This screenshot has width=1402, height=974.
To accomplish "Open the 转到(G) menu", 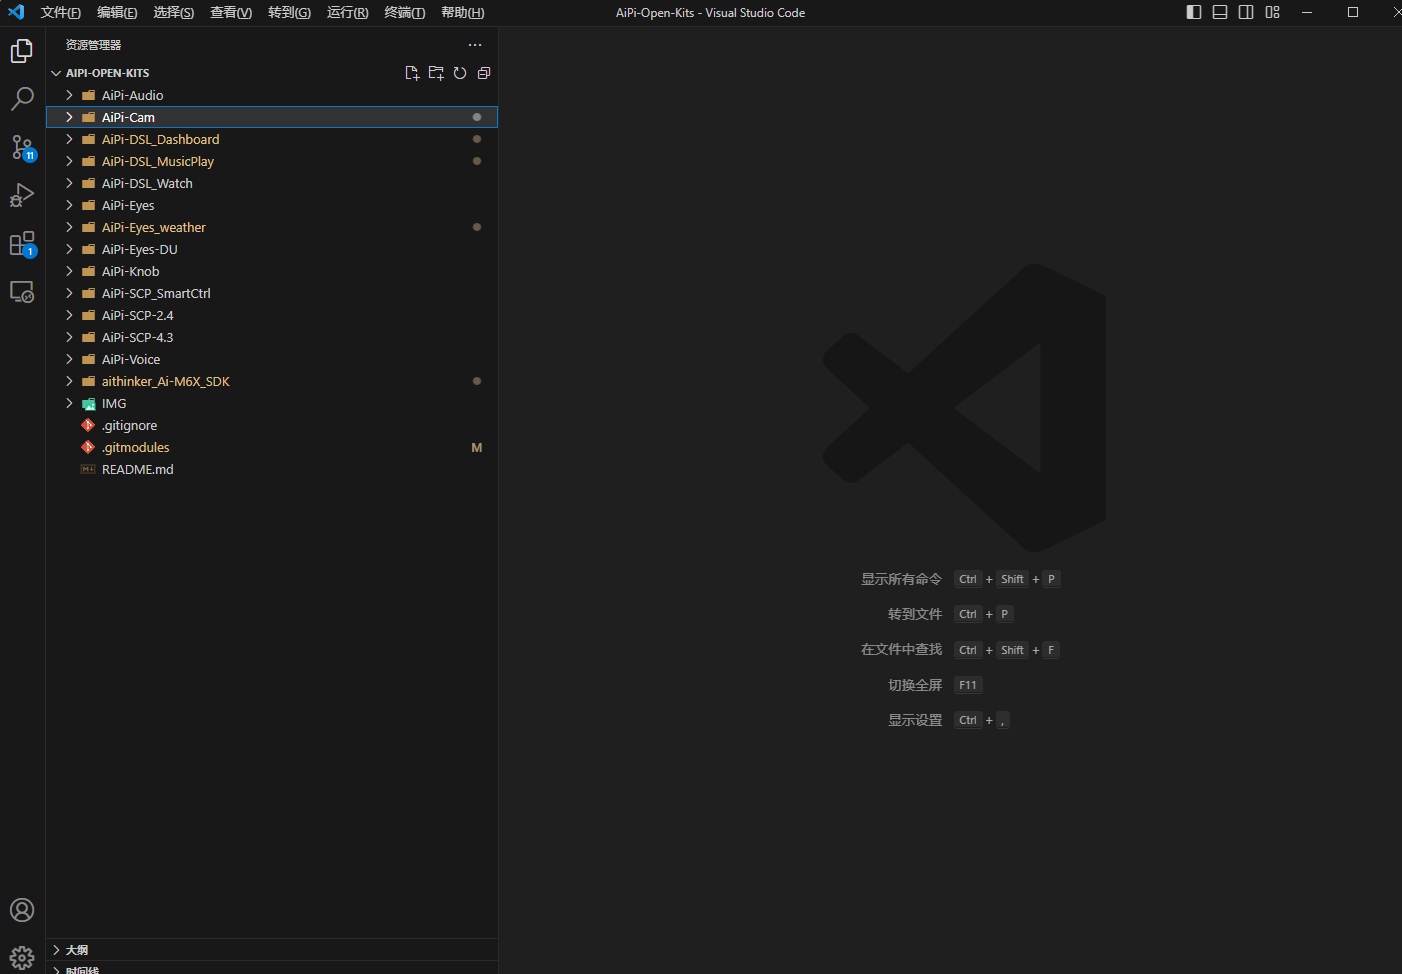I will 289,13.
